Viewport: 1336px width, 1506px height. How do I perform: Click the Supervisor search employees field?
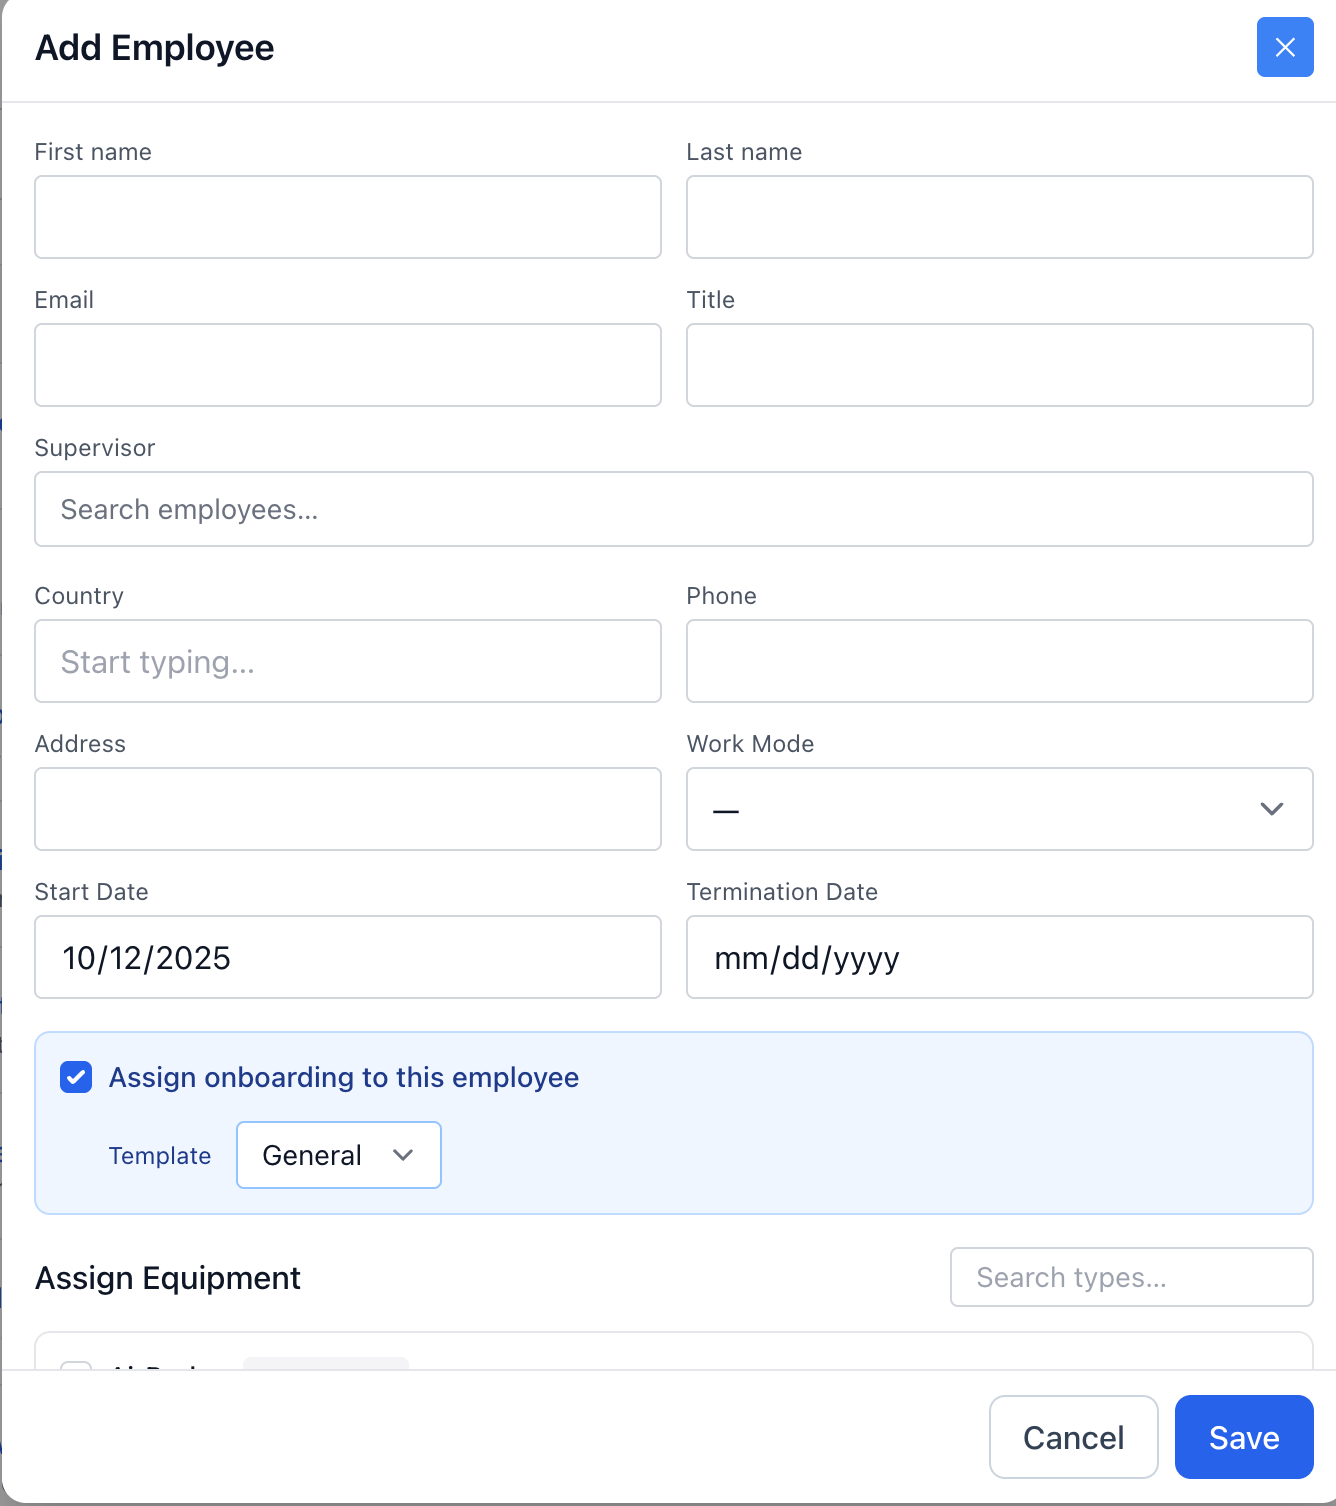pos(673,509)
